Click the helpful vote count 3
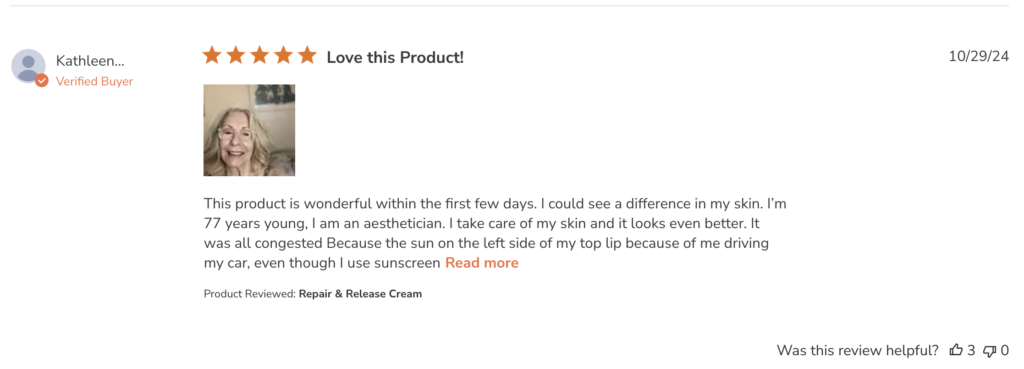This screenshot has height=369, width=1024. point(971,351)
